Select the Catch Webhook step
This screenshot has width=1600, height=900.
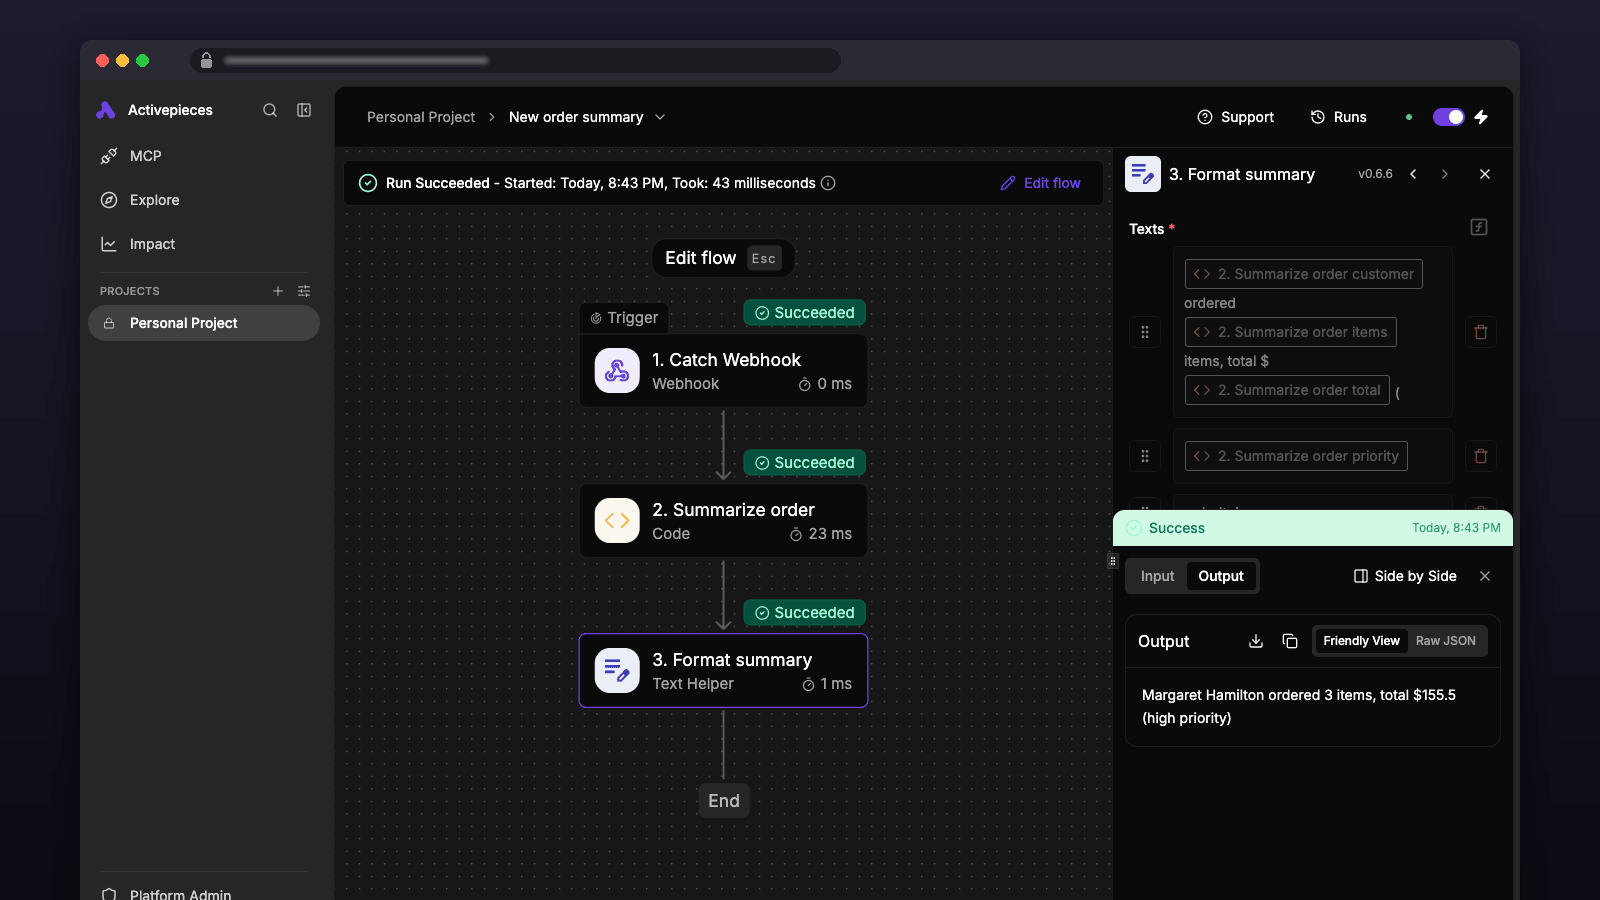tap(723, 371)
